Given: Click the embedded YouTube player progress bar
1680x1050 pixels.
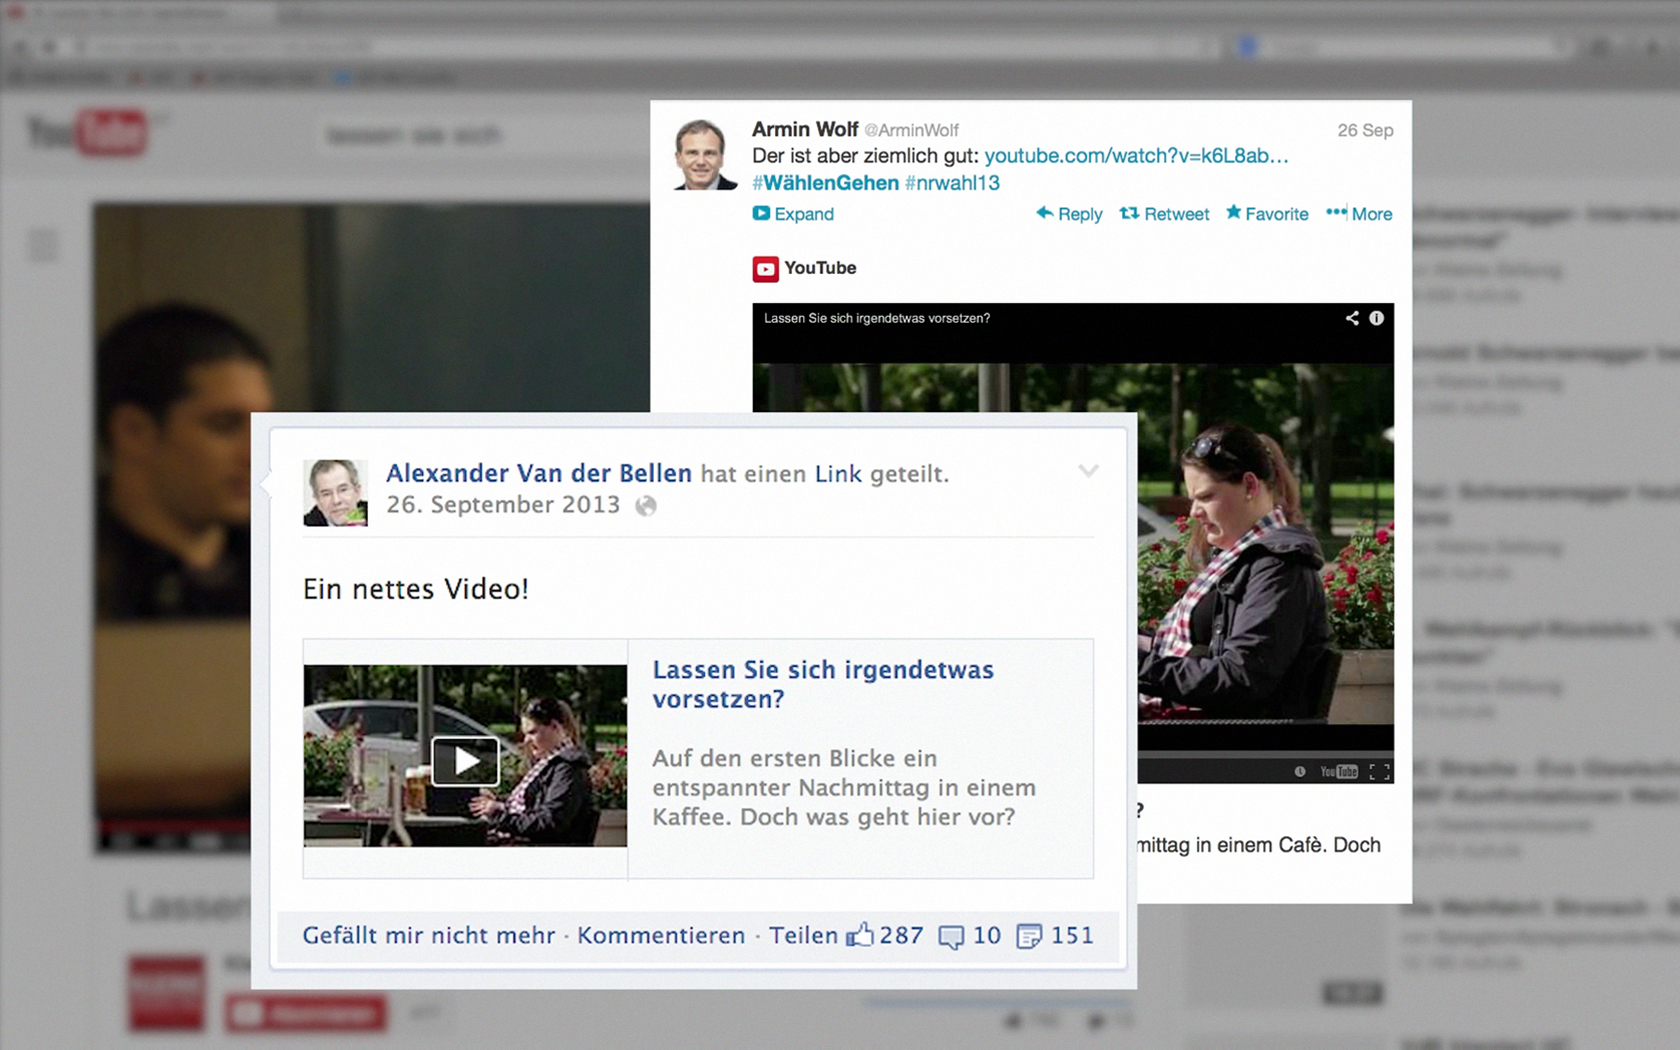Looking at the screenshot, I should click(x=1265, y=754).
